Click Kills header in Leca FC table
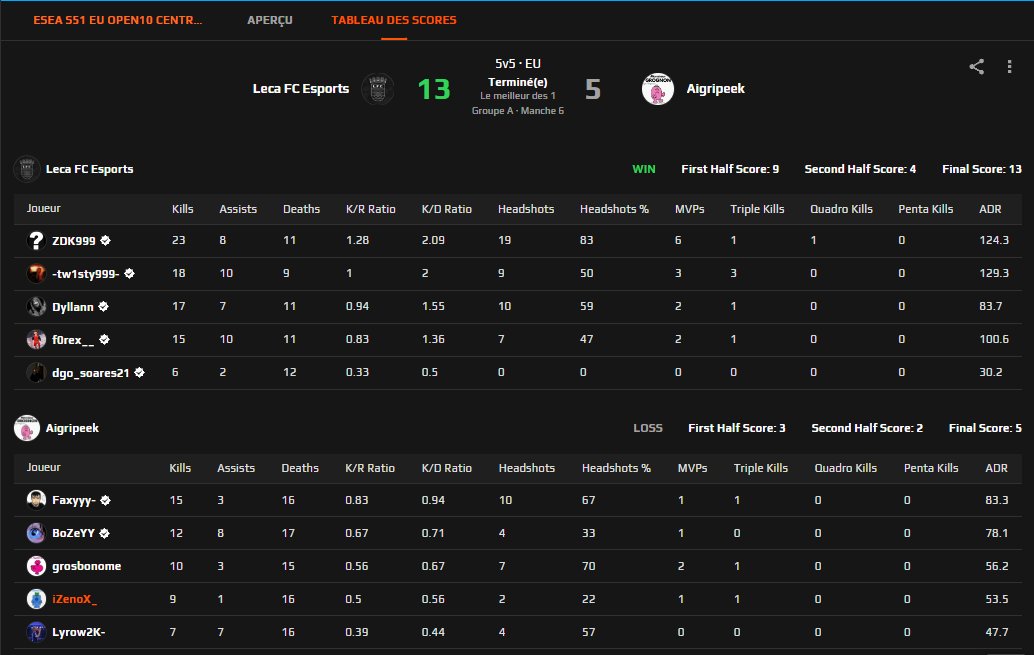Screen dimensions: 1034x655 tap(183, 209)
